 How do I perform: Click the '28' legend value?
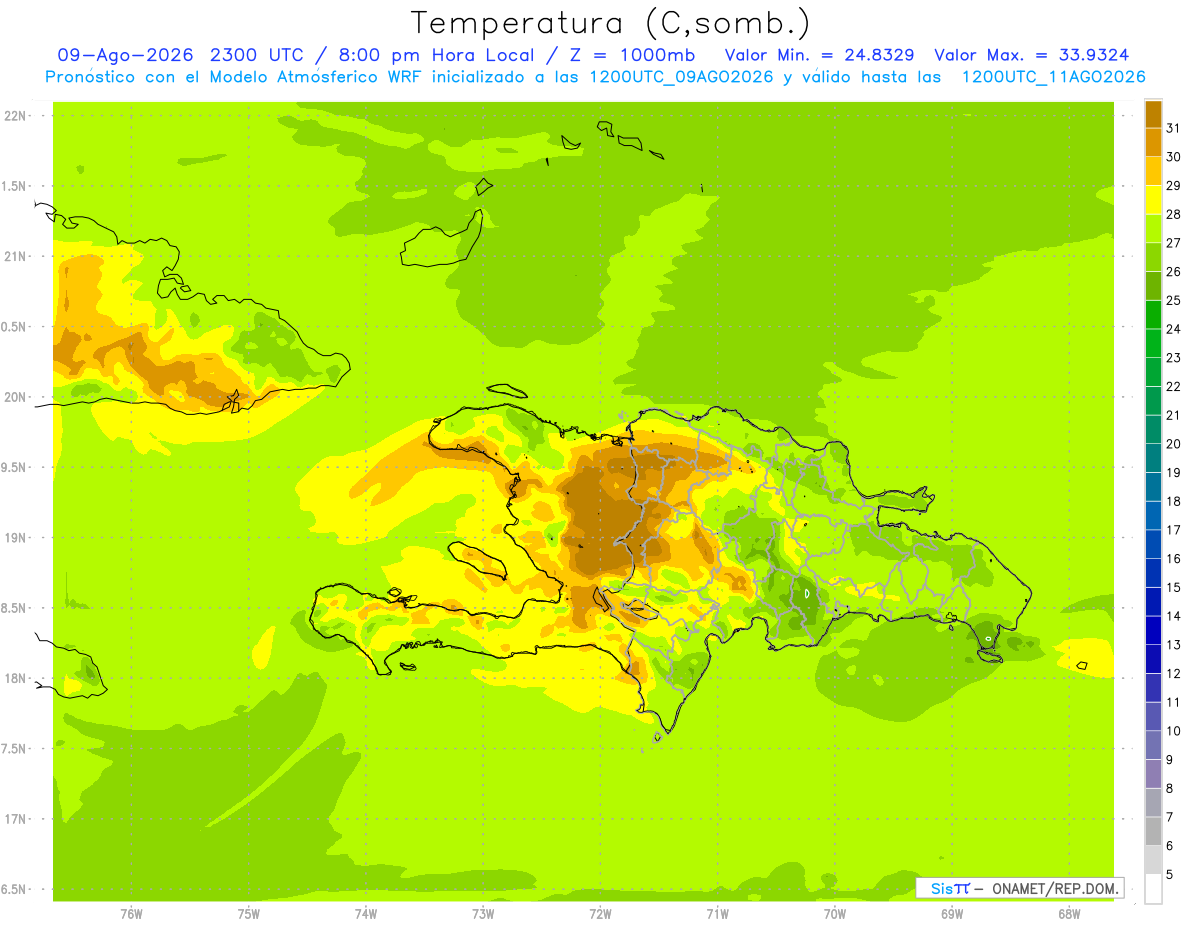(1173, 214)
